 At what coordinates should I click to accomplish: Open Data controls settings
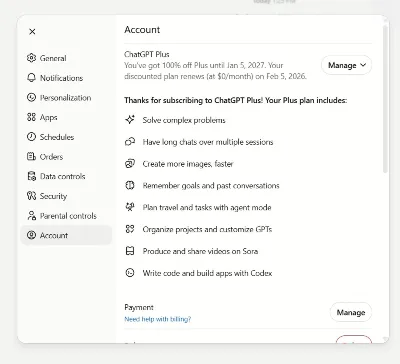coord(66,176)
